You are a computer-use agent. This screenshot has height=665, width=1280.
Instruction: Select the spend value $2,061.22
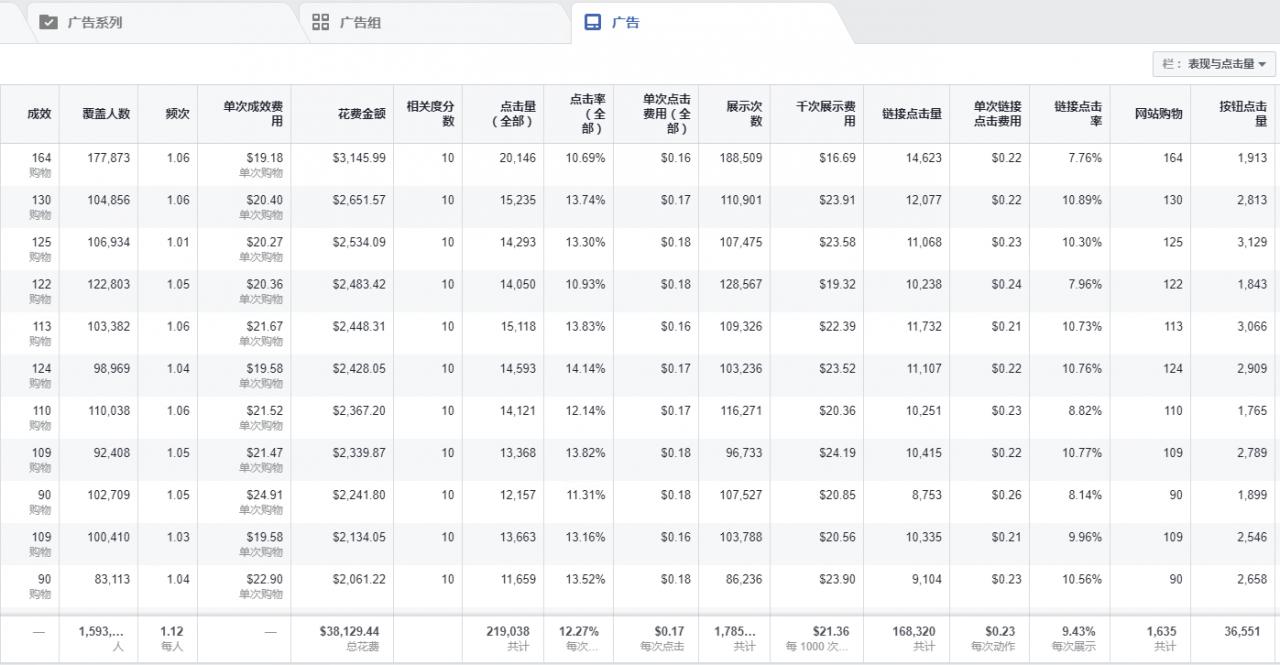pos(359,578)
